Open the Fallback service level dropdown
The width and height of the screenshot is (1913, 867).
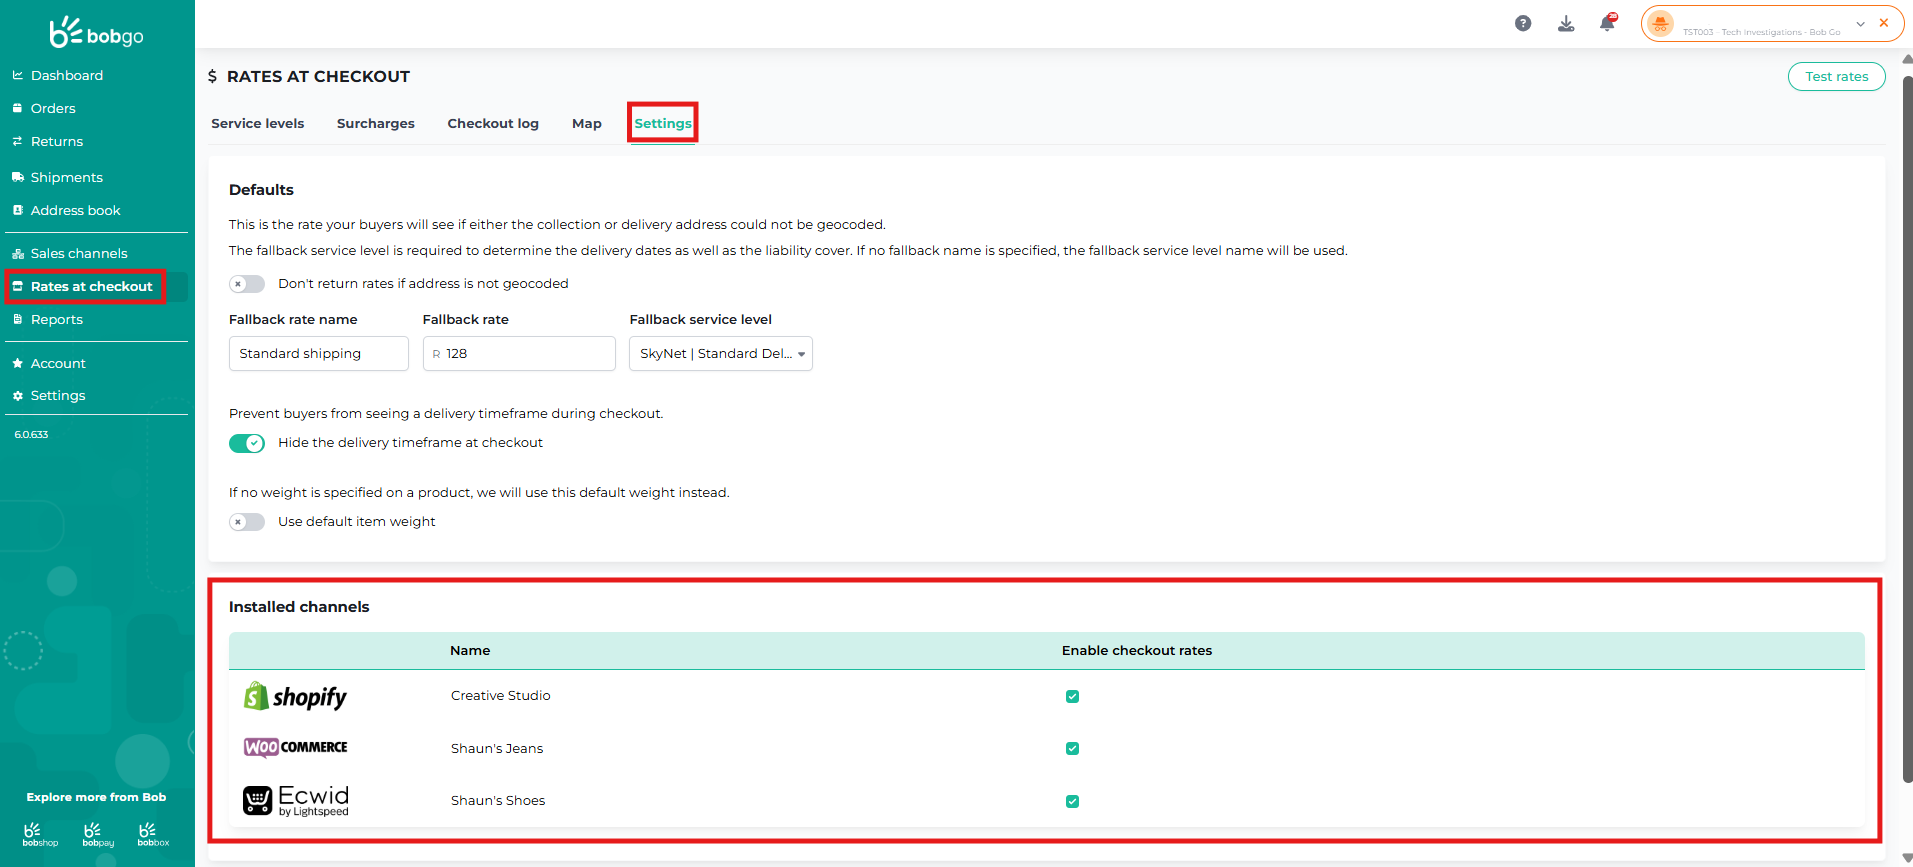click(720, 354)
